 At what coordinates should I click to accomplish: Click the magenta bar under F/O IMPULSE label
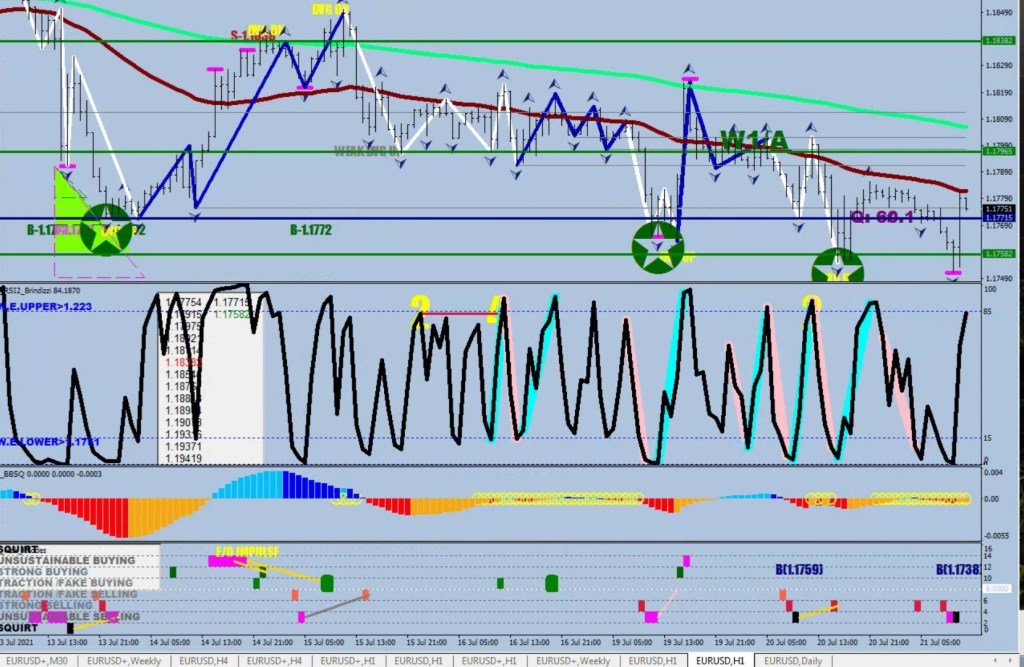click(227, 561)
